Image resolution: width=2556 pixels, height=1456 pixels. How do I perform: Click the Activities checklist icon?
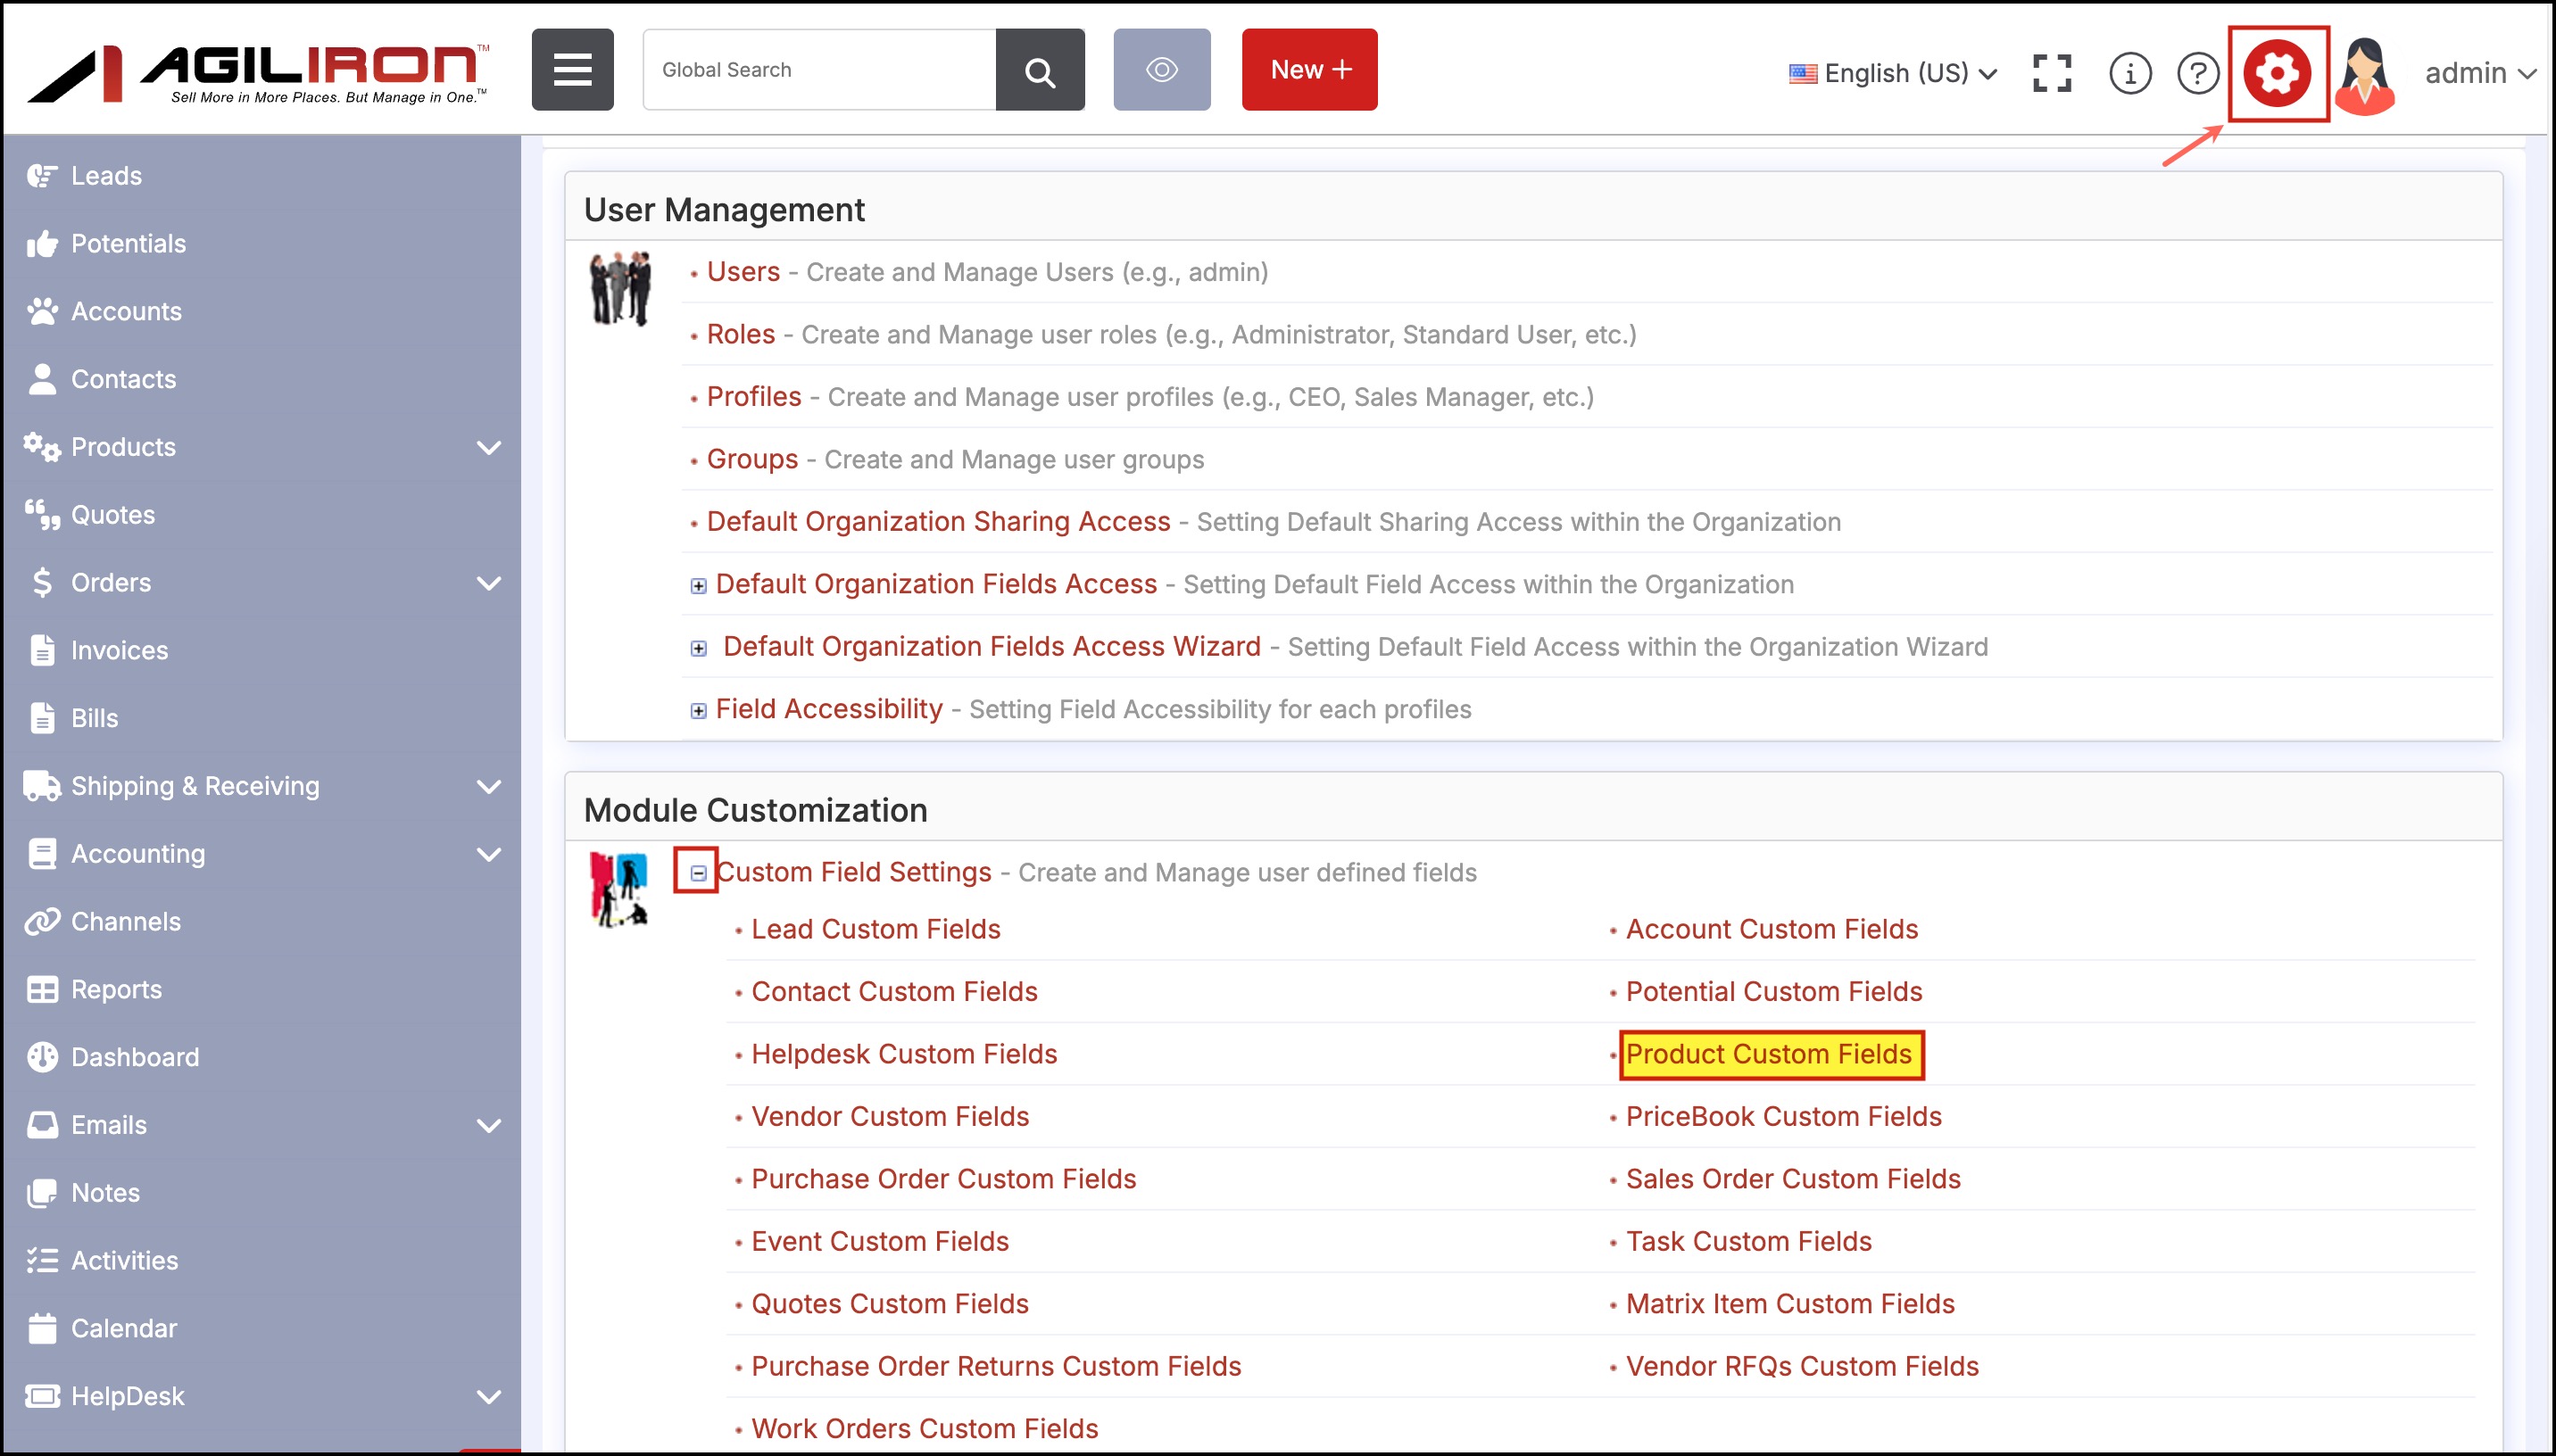click(x=42, y=1261)
